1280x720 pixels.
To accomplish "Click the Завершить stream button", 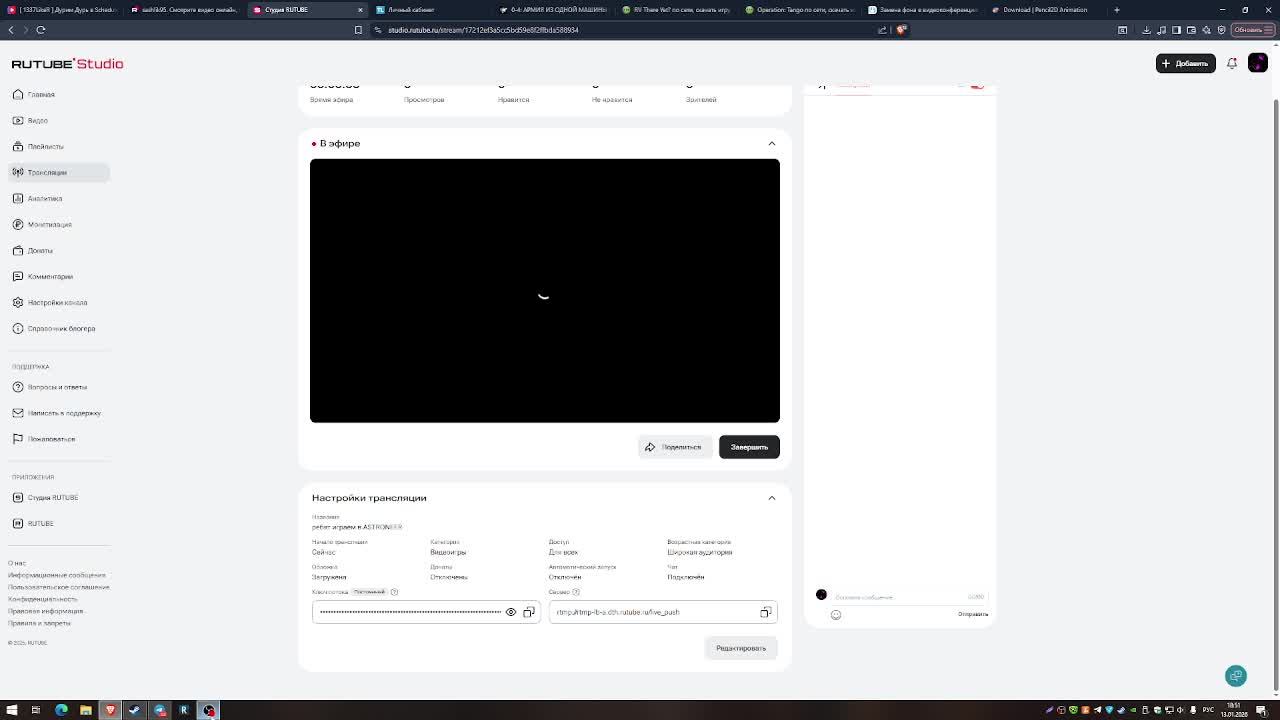I will [749, 447].
